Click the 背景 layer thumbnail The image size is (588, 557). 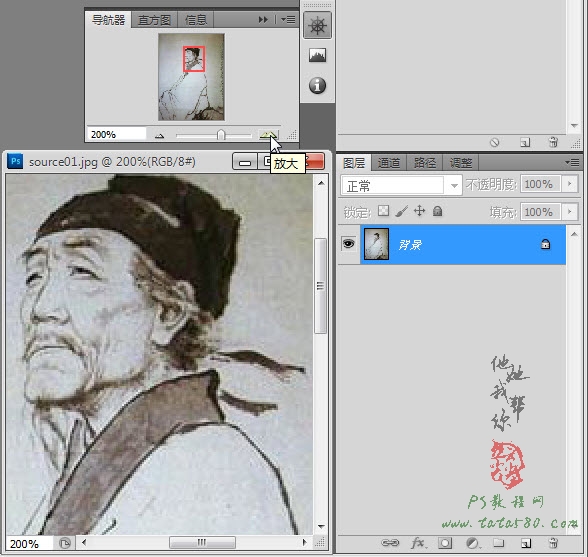click(376, 244)
